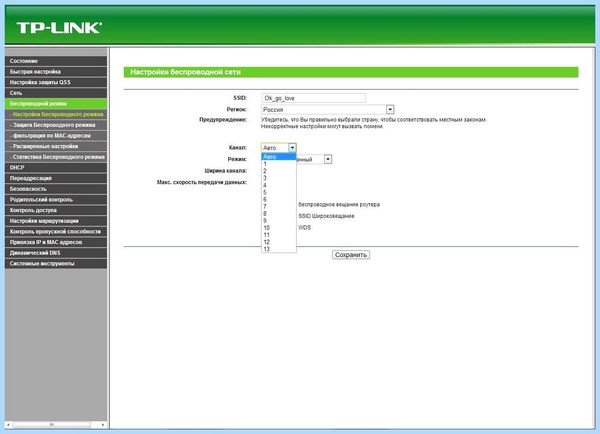Image resolution: width=600 pixels, height=434 pixels.
Task: Go to Настройка защиты QSS
Action: 56,82
